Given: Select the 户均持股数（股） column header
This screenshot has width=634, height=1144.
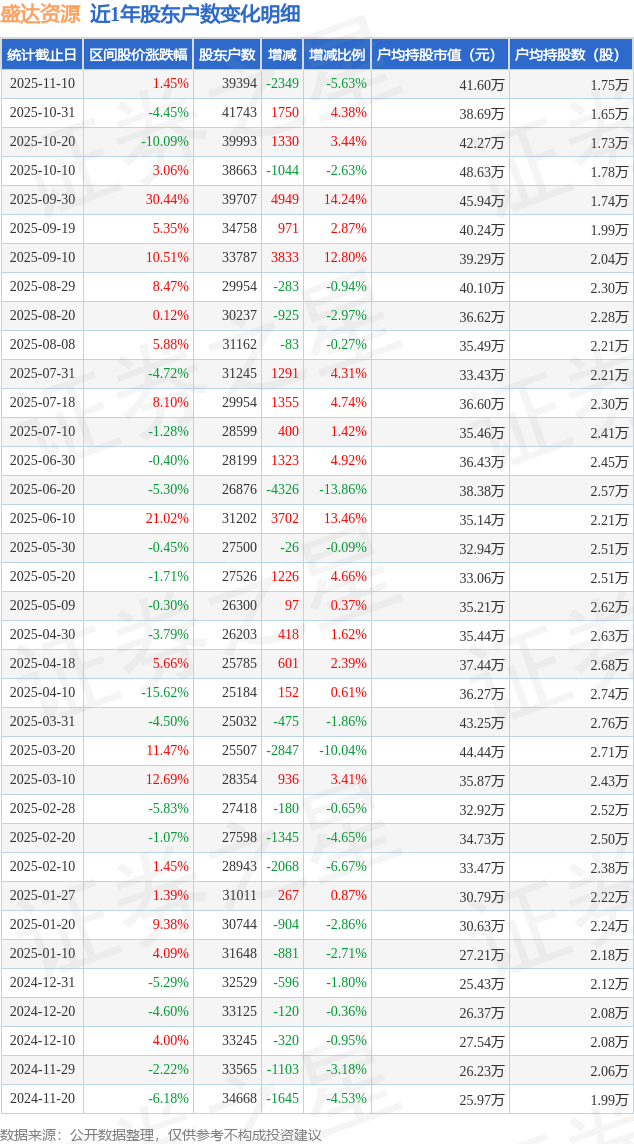Looking at the screenshot, I should point(571,55).
